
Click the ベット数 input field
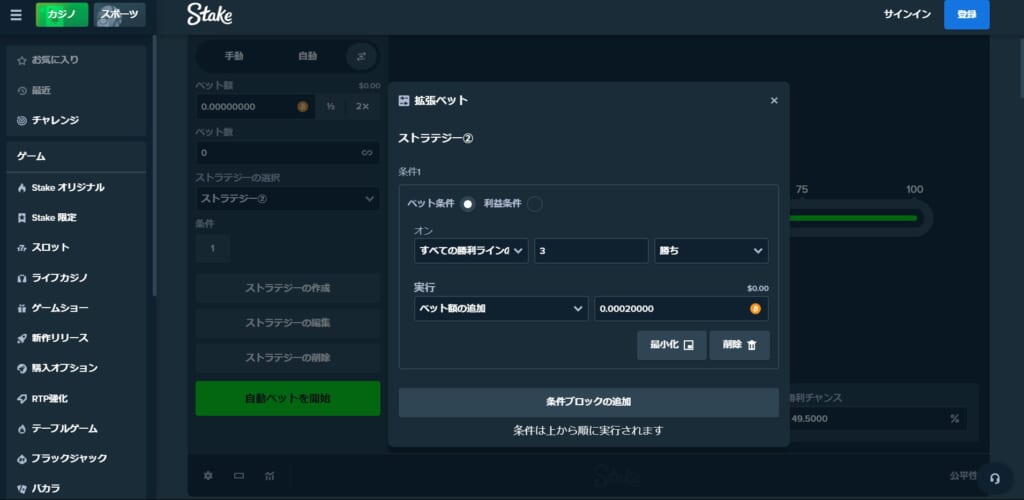coord(287,153)
